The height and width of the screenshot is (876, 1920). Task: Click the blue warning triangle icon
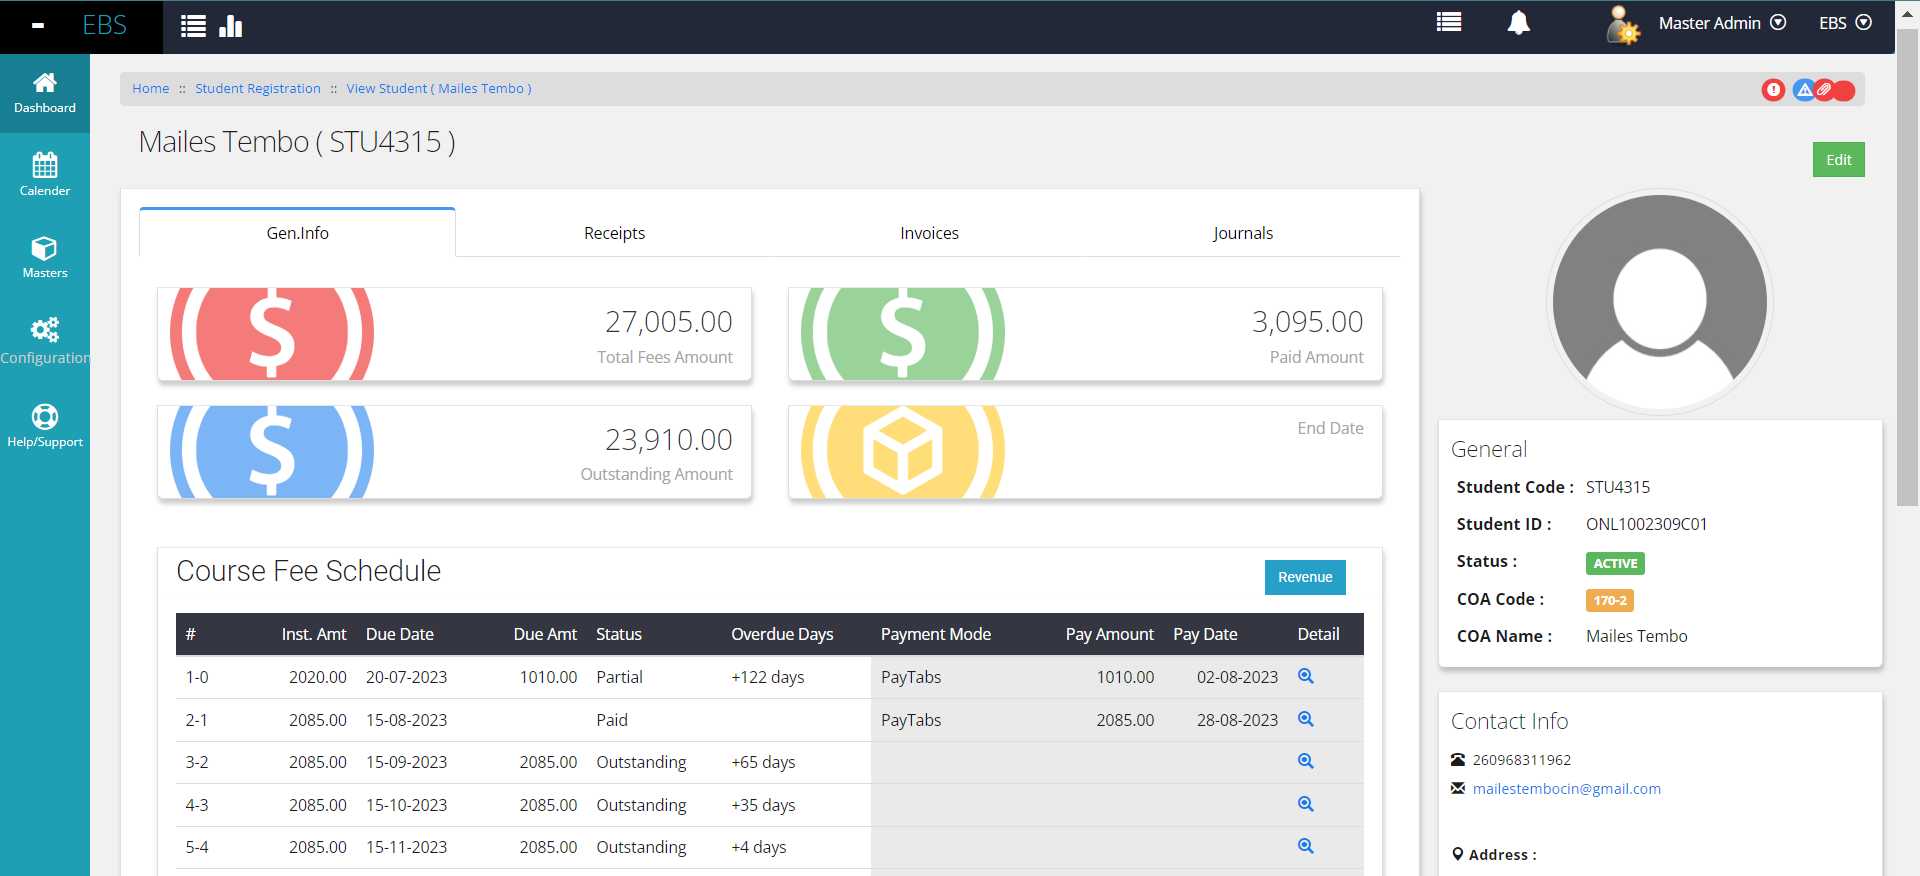tap(1803, 90)
